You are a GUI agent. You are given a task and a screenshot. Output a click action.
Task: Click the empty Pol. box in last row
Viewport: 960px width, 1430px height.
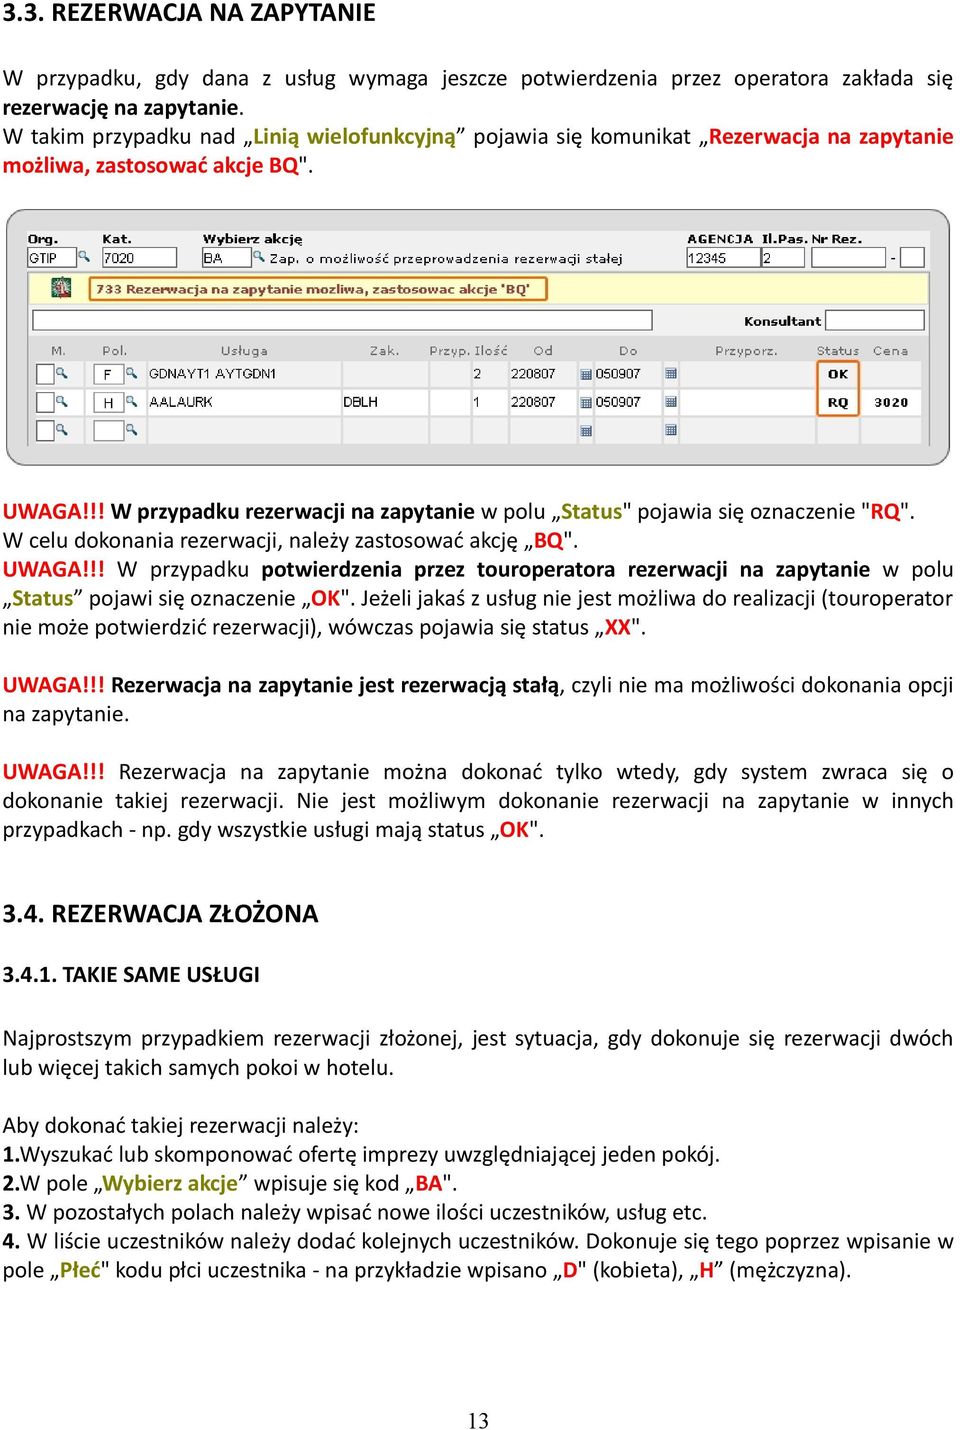coord(108,430)
